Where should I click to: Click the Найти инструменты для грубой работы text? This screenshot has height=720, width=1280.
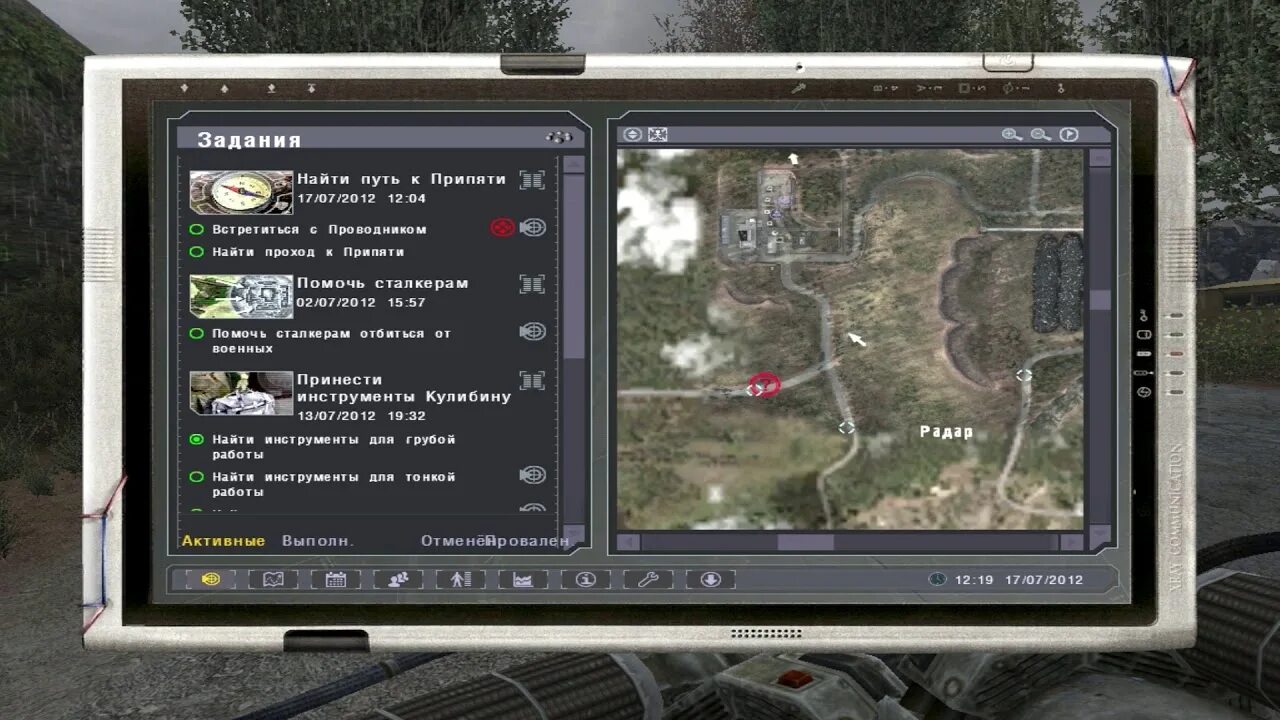(334, 447)
